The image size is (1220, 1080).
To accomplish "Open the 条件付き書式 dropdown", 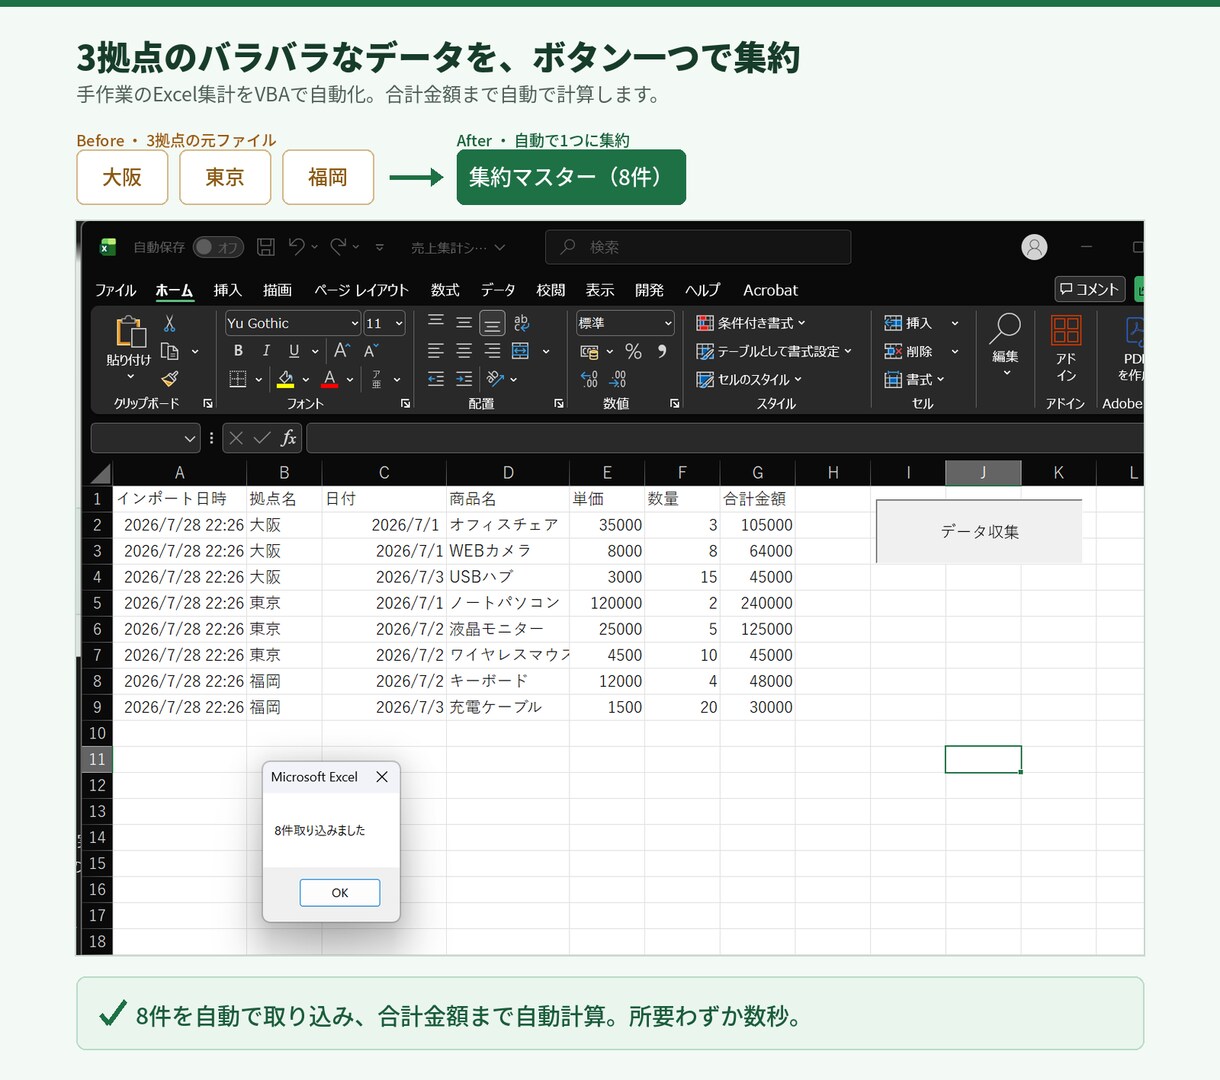I will click(750, 323).
